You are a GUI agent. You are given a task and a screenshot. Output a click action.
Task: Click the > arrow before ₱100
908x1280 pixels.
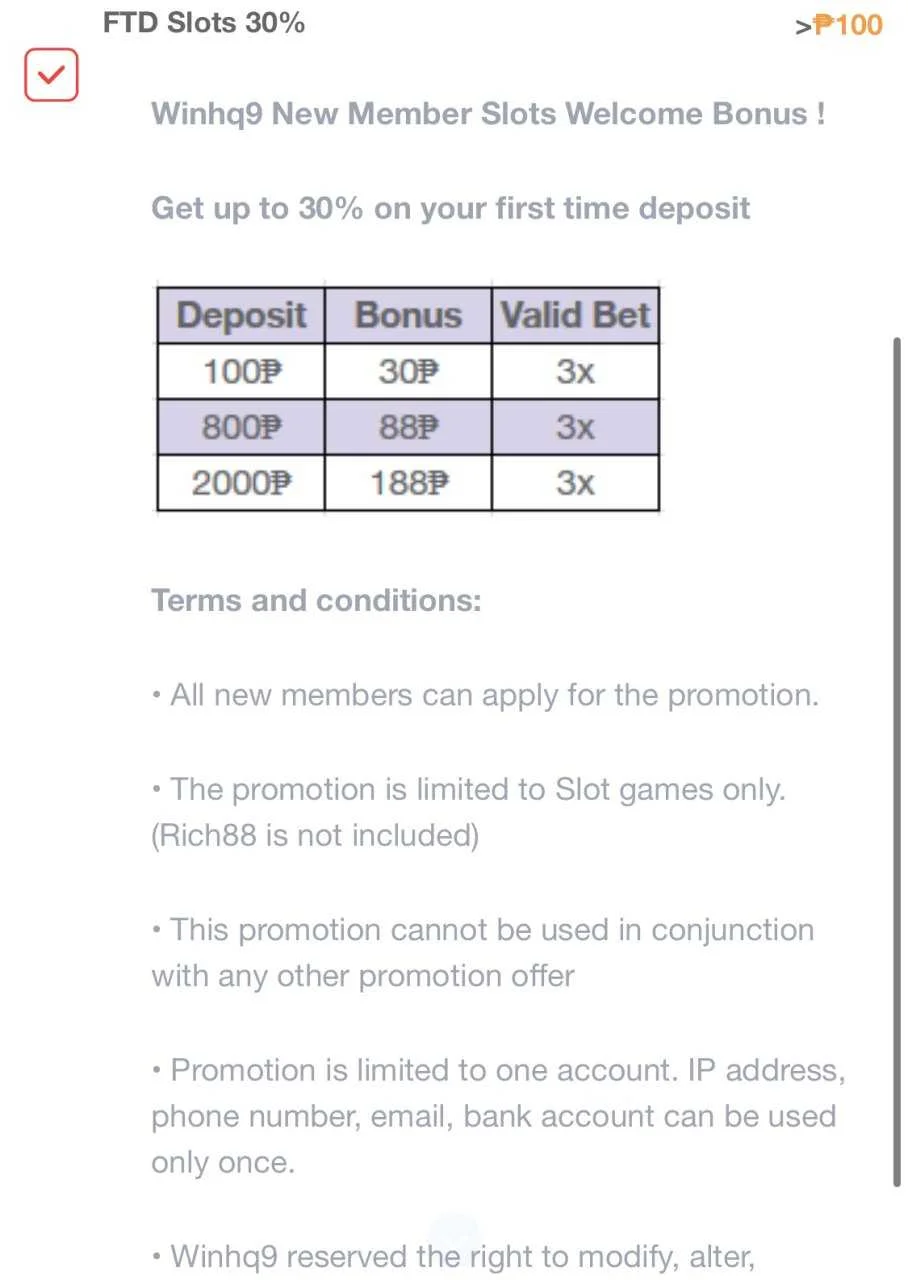(803, 27)
